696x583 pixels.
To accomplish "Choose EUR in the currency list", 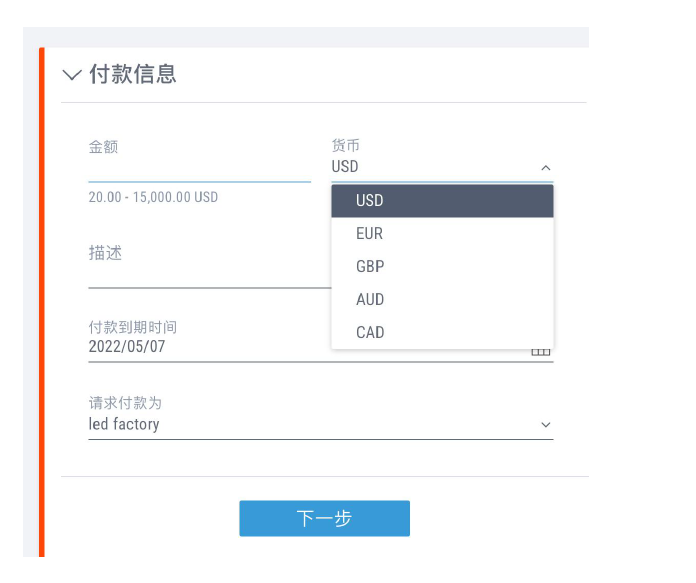I will point(442,234).
